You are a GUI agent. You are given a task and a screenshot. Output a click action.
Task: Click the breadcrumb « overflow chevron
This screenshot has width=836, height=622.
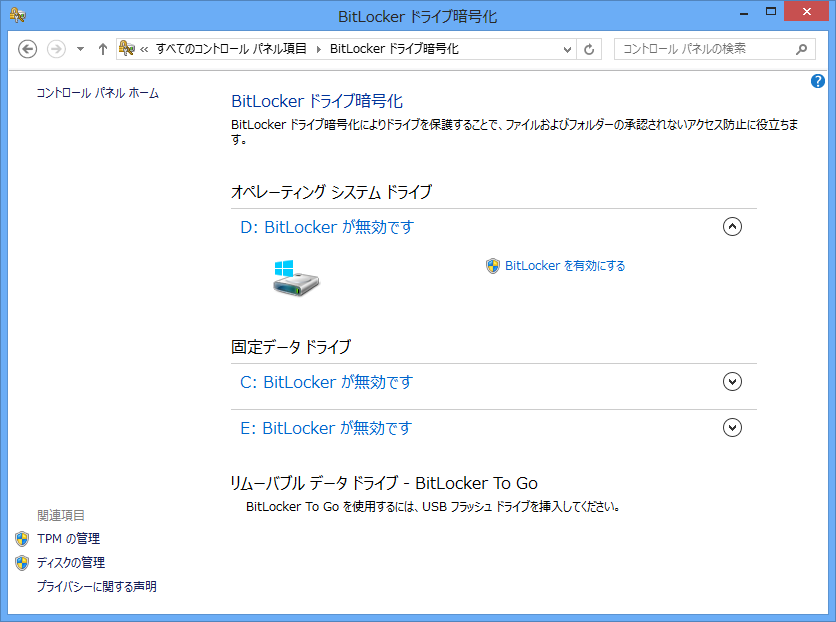(144, 50)
